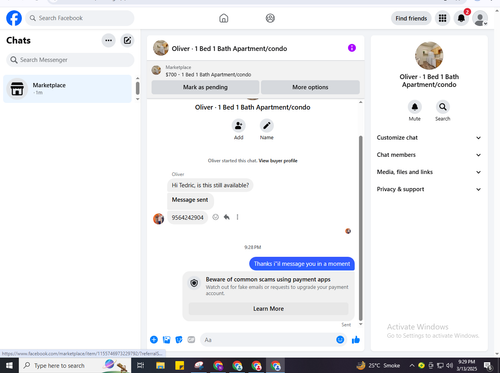The width and height of the screenshot is (500, 373).
Task: Go to the Facebook Home tab
Action: 224,18
